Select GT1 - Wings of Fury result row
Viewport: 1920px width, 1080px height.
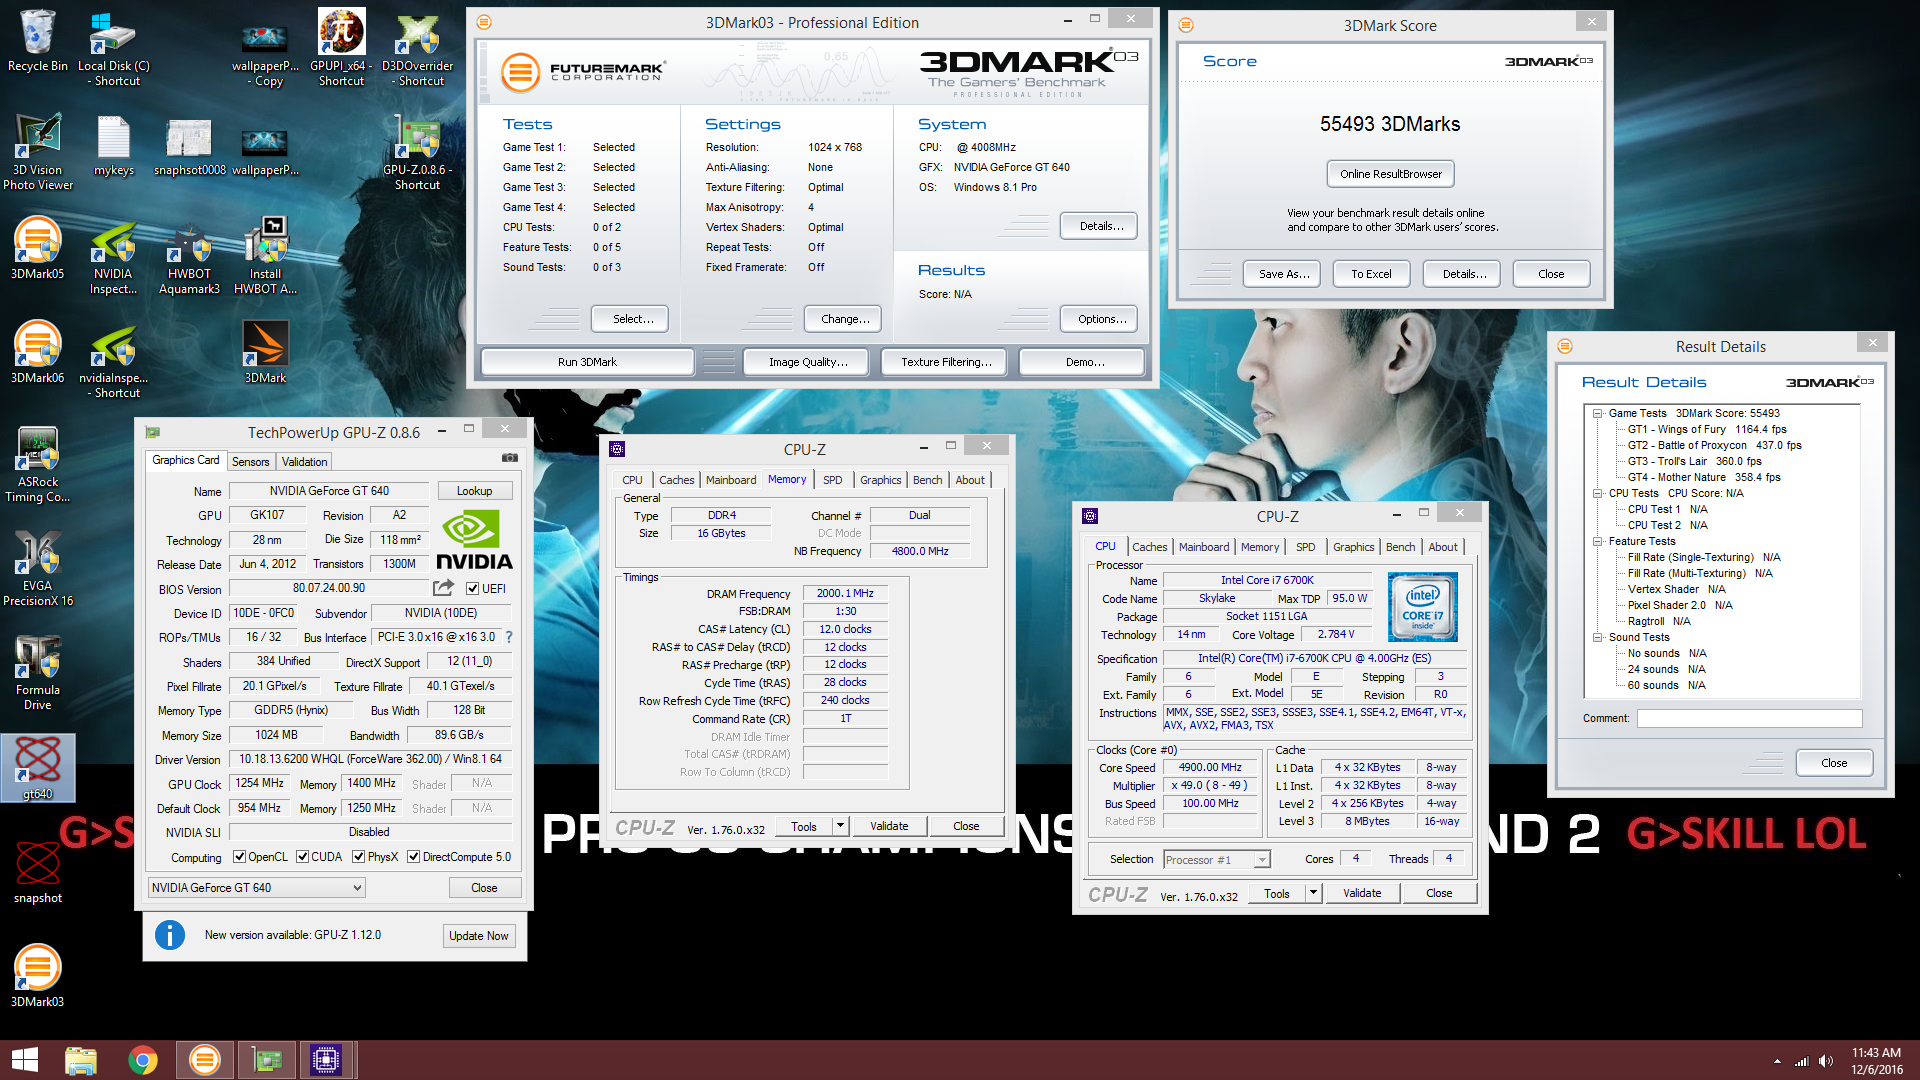[x=1707, y=429]
